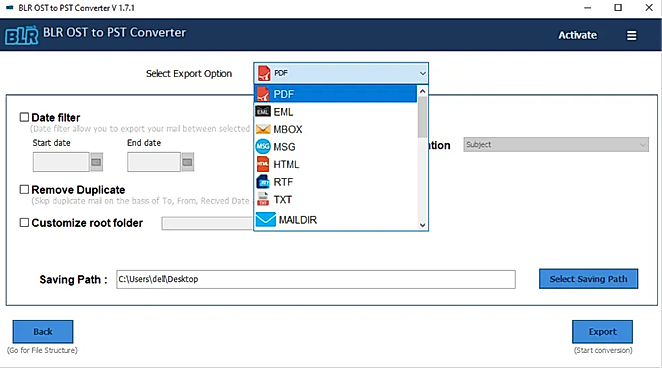Image resolution: width=662 pixels, height=368 pixels.
Task: Select the TXT file icon
Action: pyautogui.click(x=263, y=199)
